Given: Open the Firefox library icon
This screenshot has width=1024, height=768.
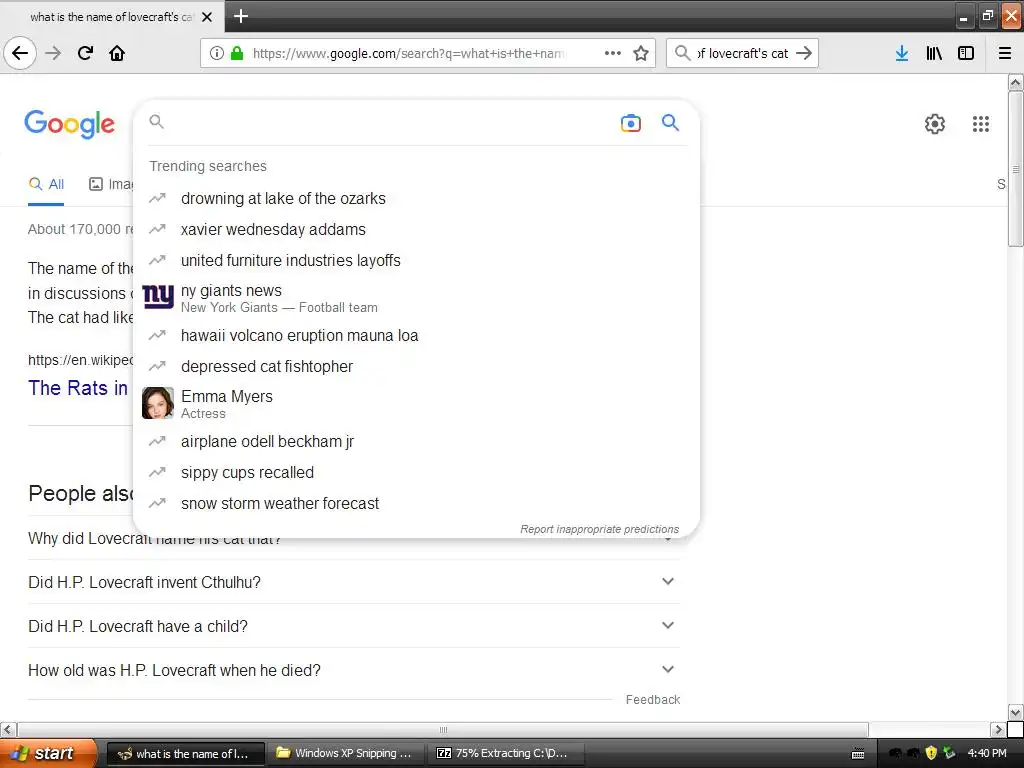Looking at the screenshot, I should pyautogui.click(x=934, y=53).
